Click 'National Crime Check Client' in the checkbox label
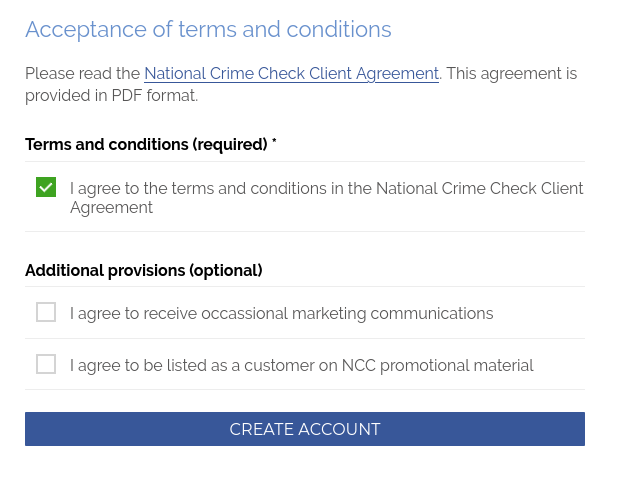This screenshot has width=625, height=477. pyautogui.click(x=479, y=189)
